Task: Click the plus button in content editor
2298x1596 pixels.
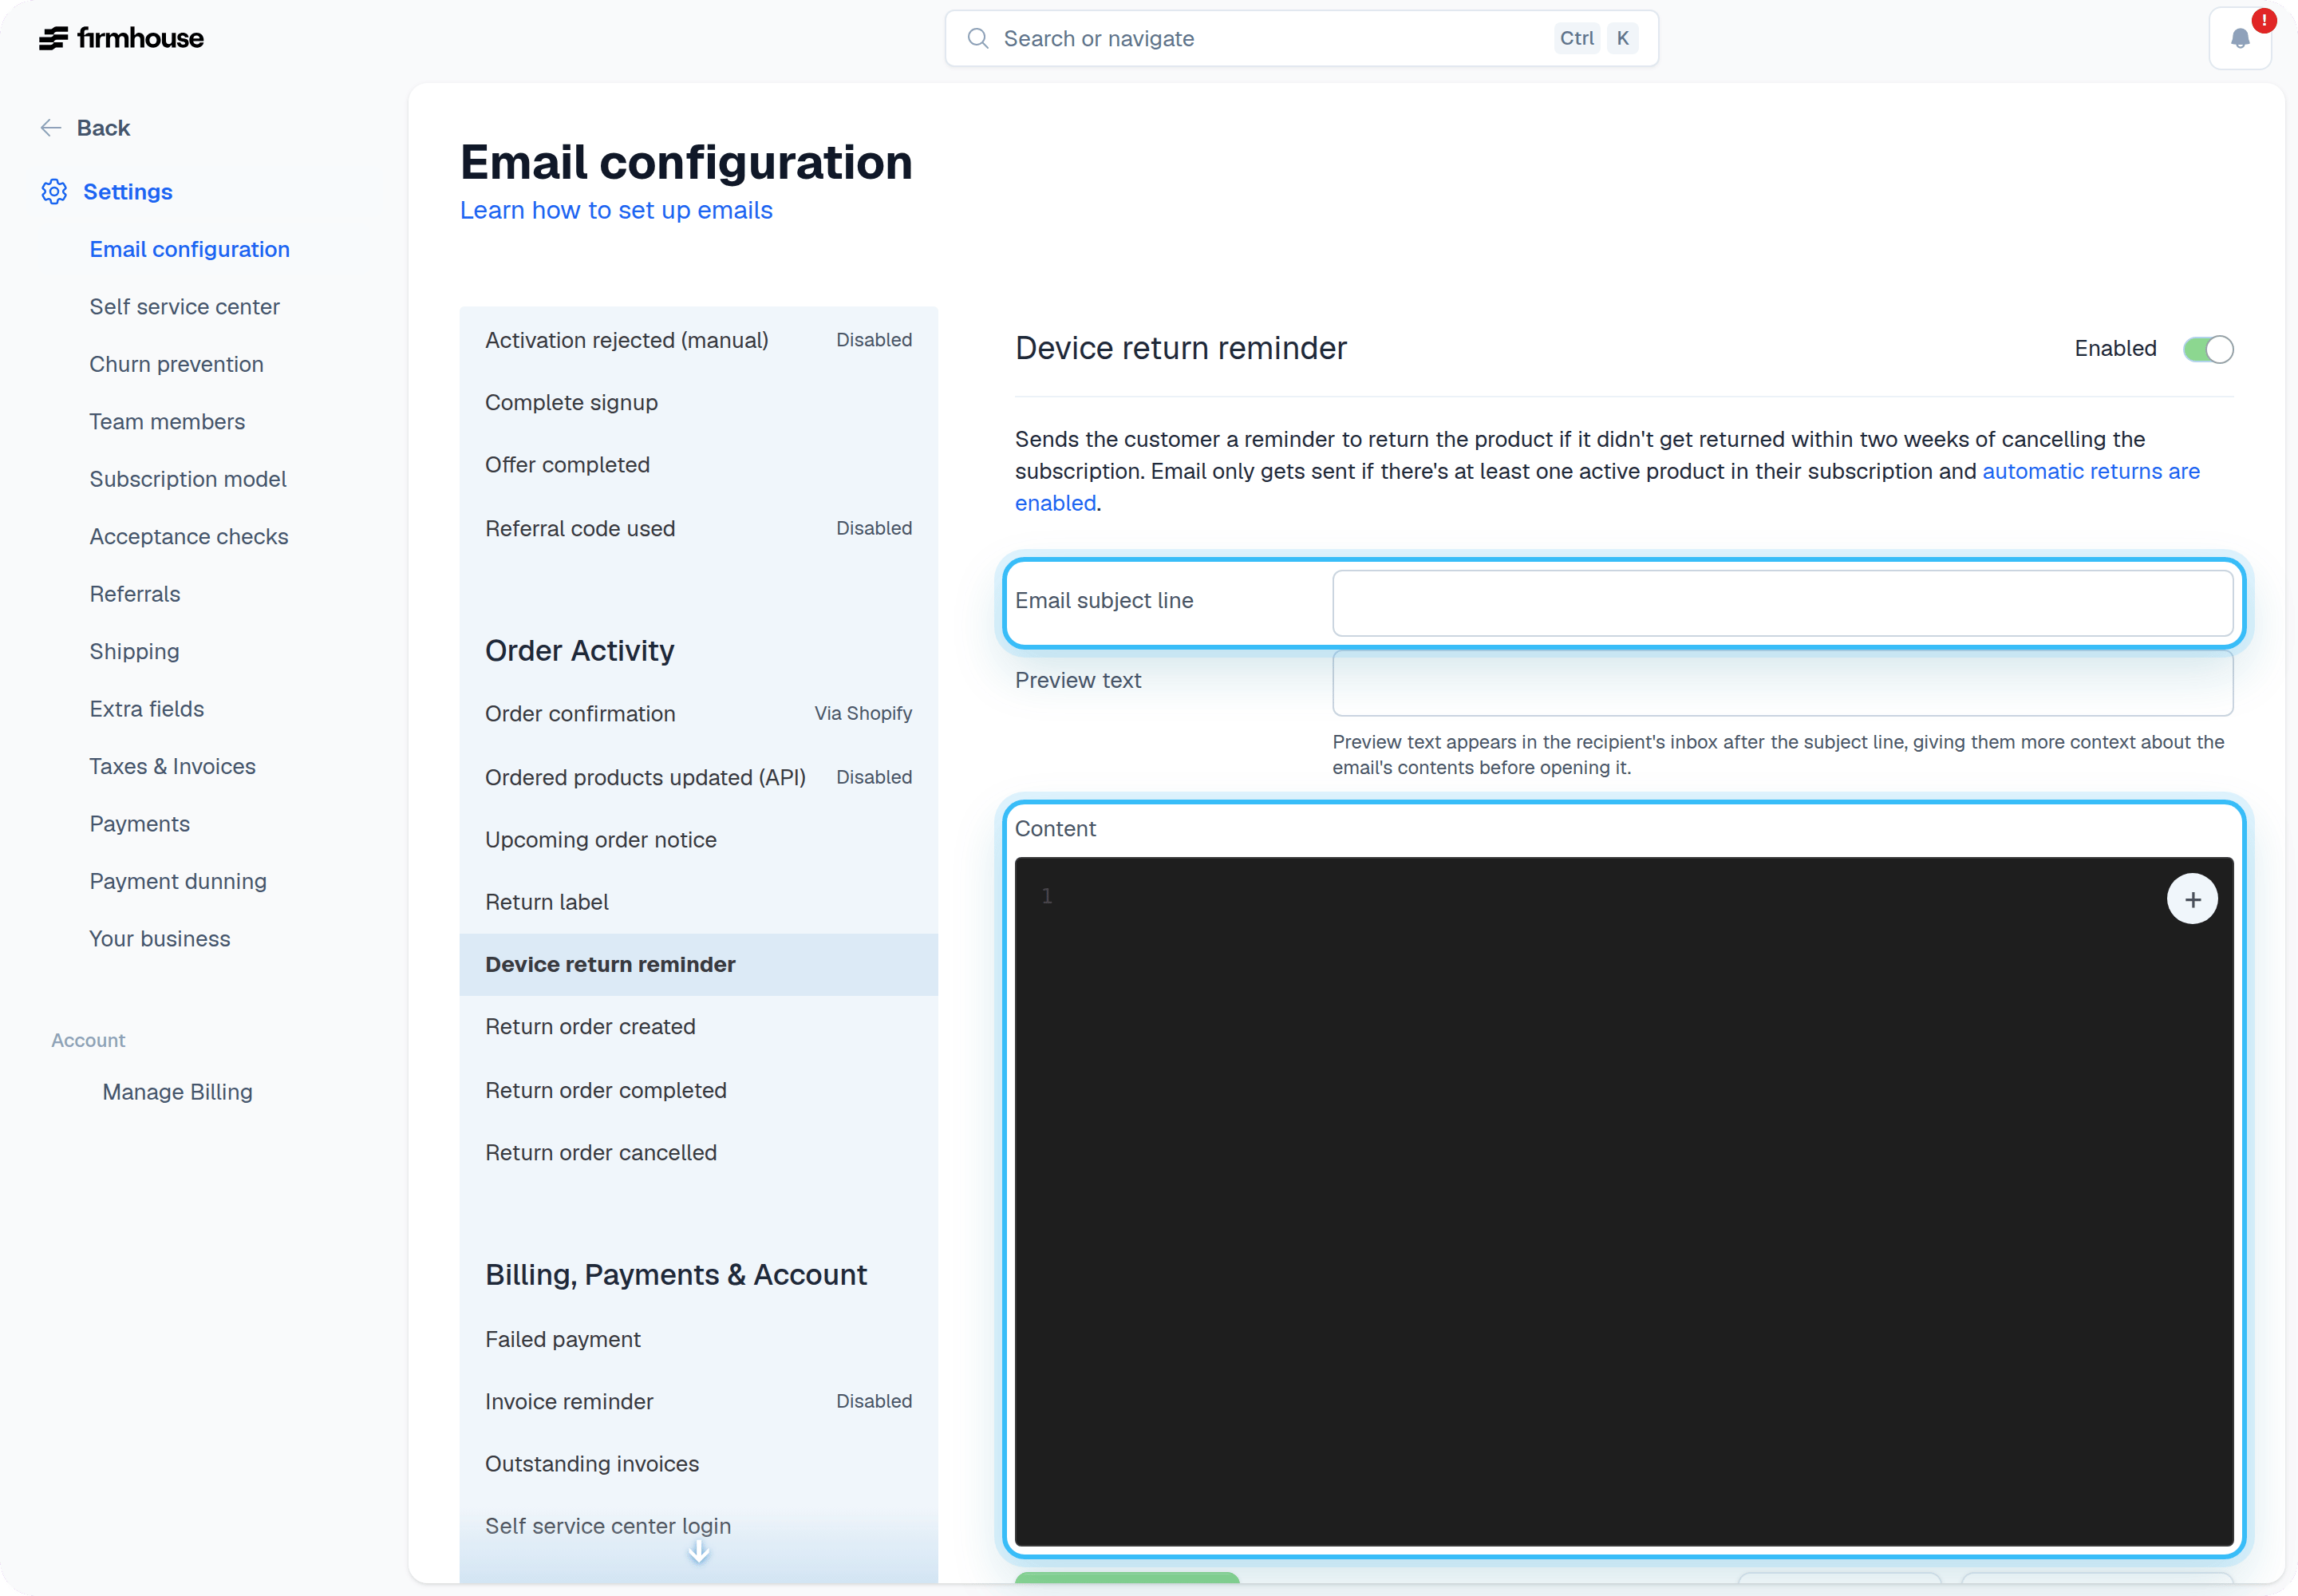Action: click(2192, 899)
